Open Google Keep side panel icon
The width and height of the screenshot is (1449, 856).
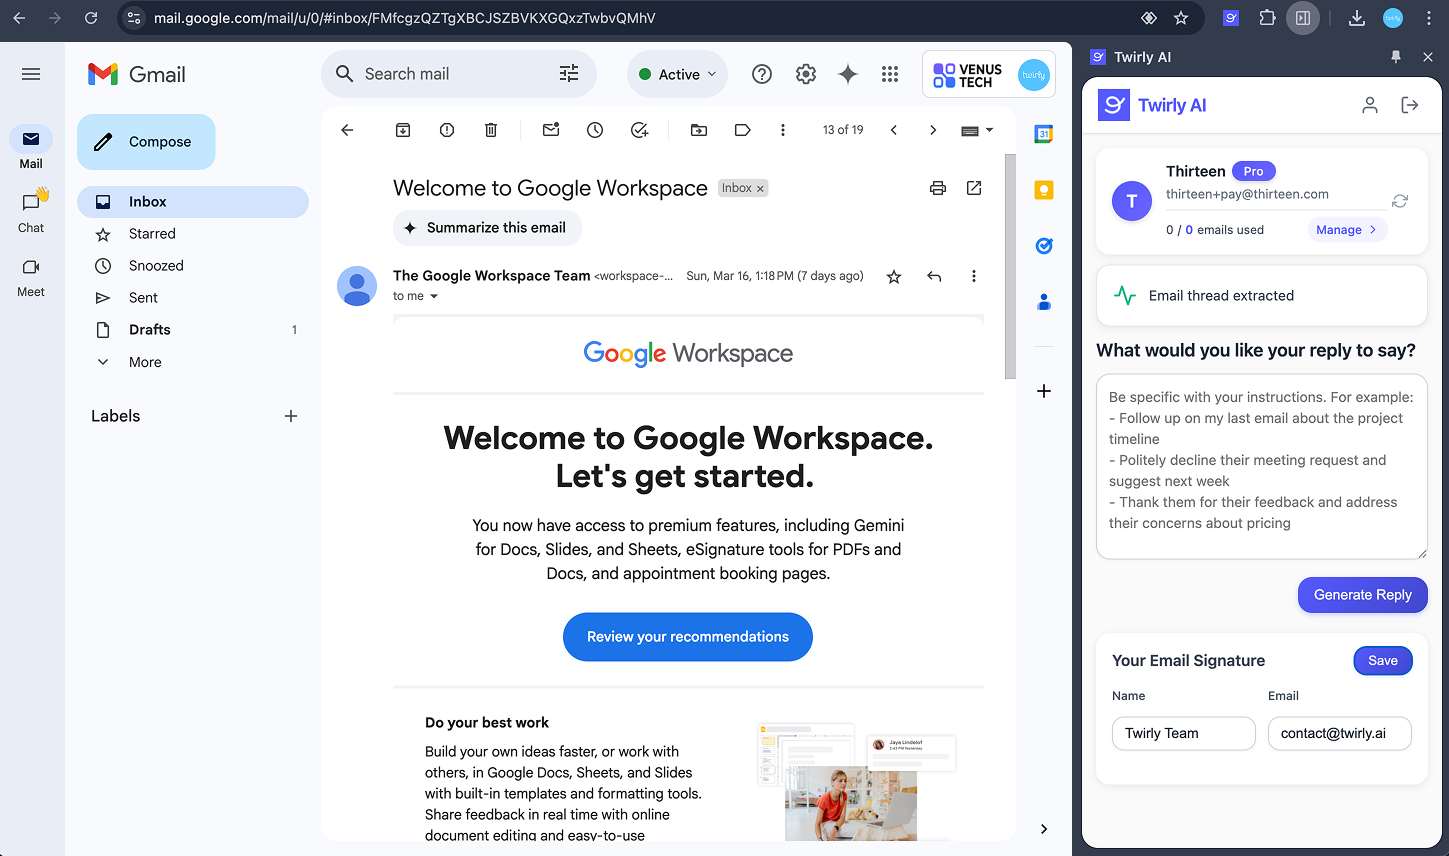1044,190
